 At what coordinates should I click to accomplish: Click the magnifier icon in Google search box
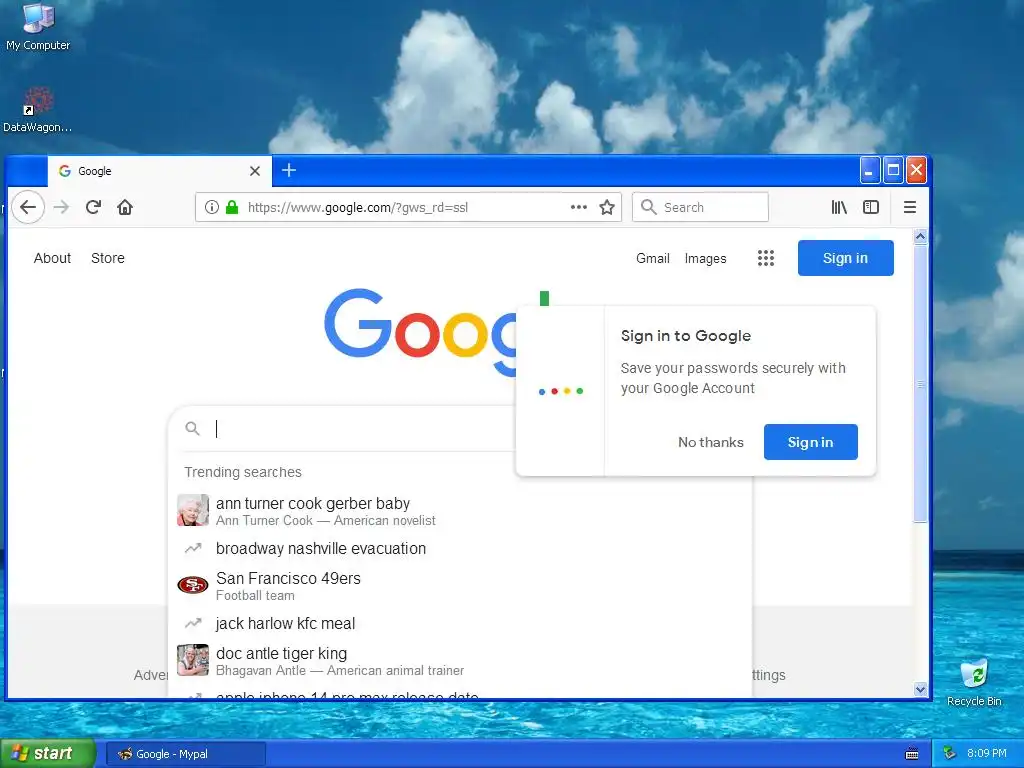pyautogui.click(x=192, y=428)
